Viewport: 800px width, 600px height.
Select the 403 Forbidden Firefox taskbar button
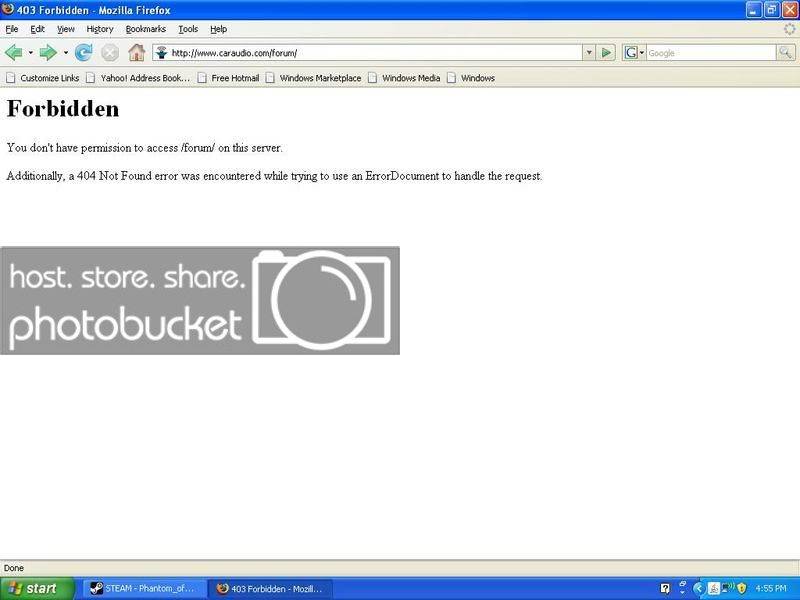[x=271, y=589]
